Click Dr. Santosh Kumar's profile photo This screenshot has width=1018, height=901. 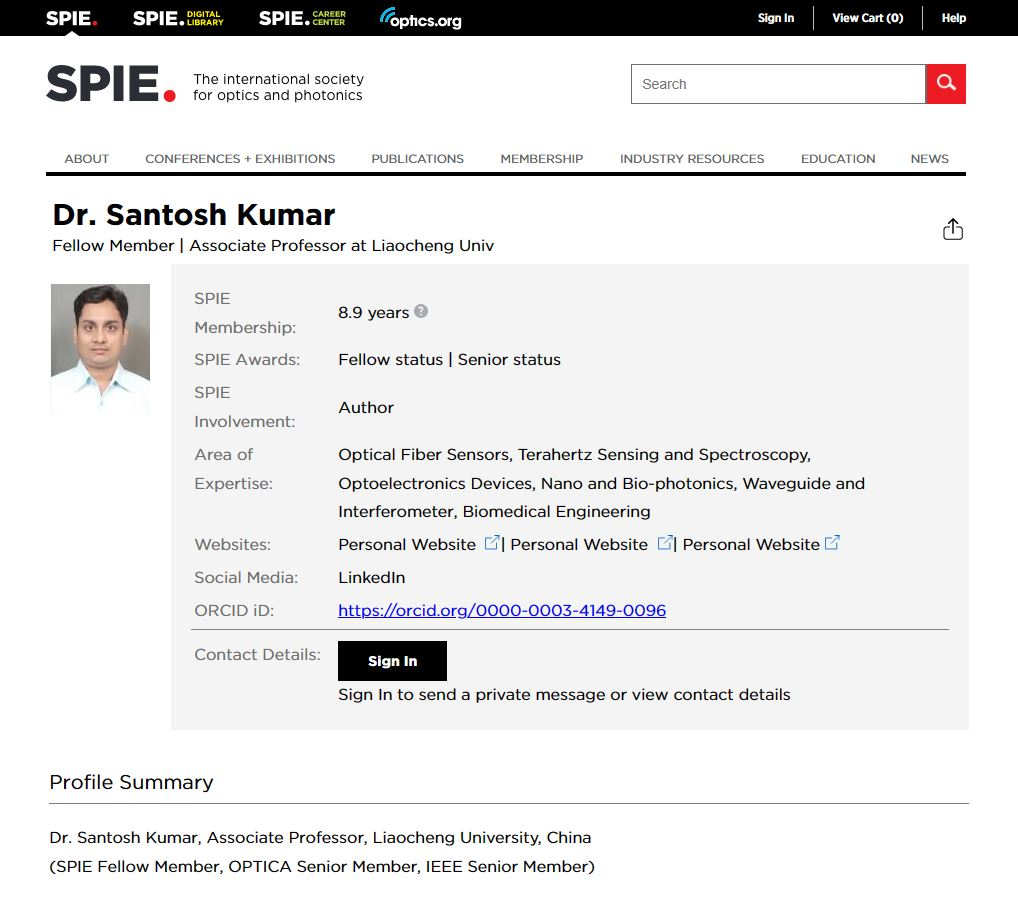click(x=100, y=348)
